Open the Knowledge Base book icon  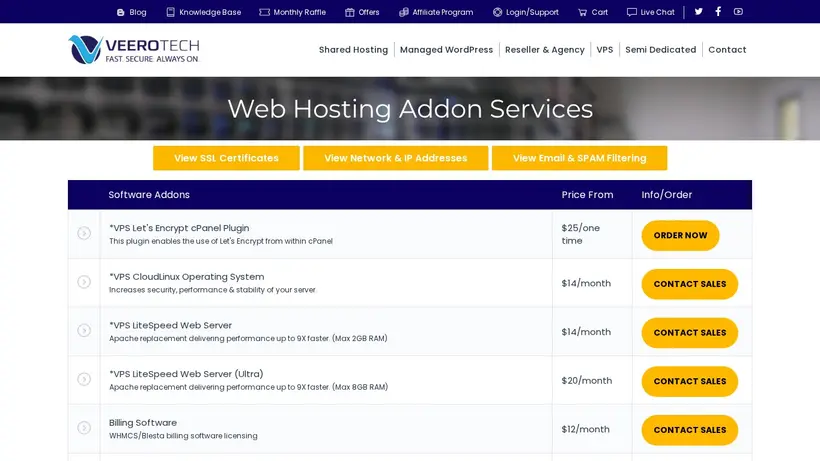[170, 12]
